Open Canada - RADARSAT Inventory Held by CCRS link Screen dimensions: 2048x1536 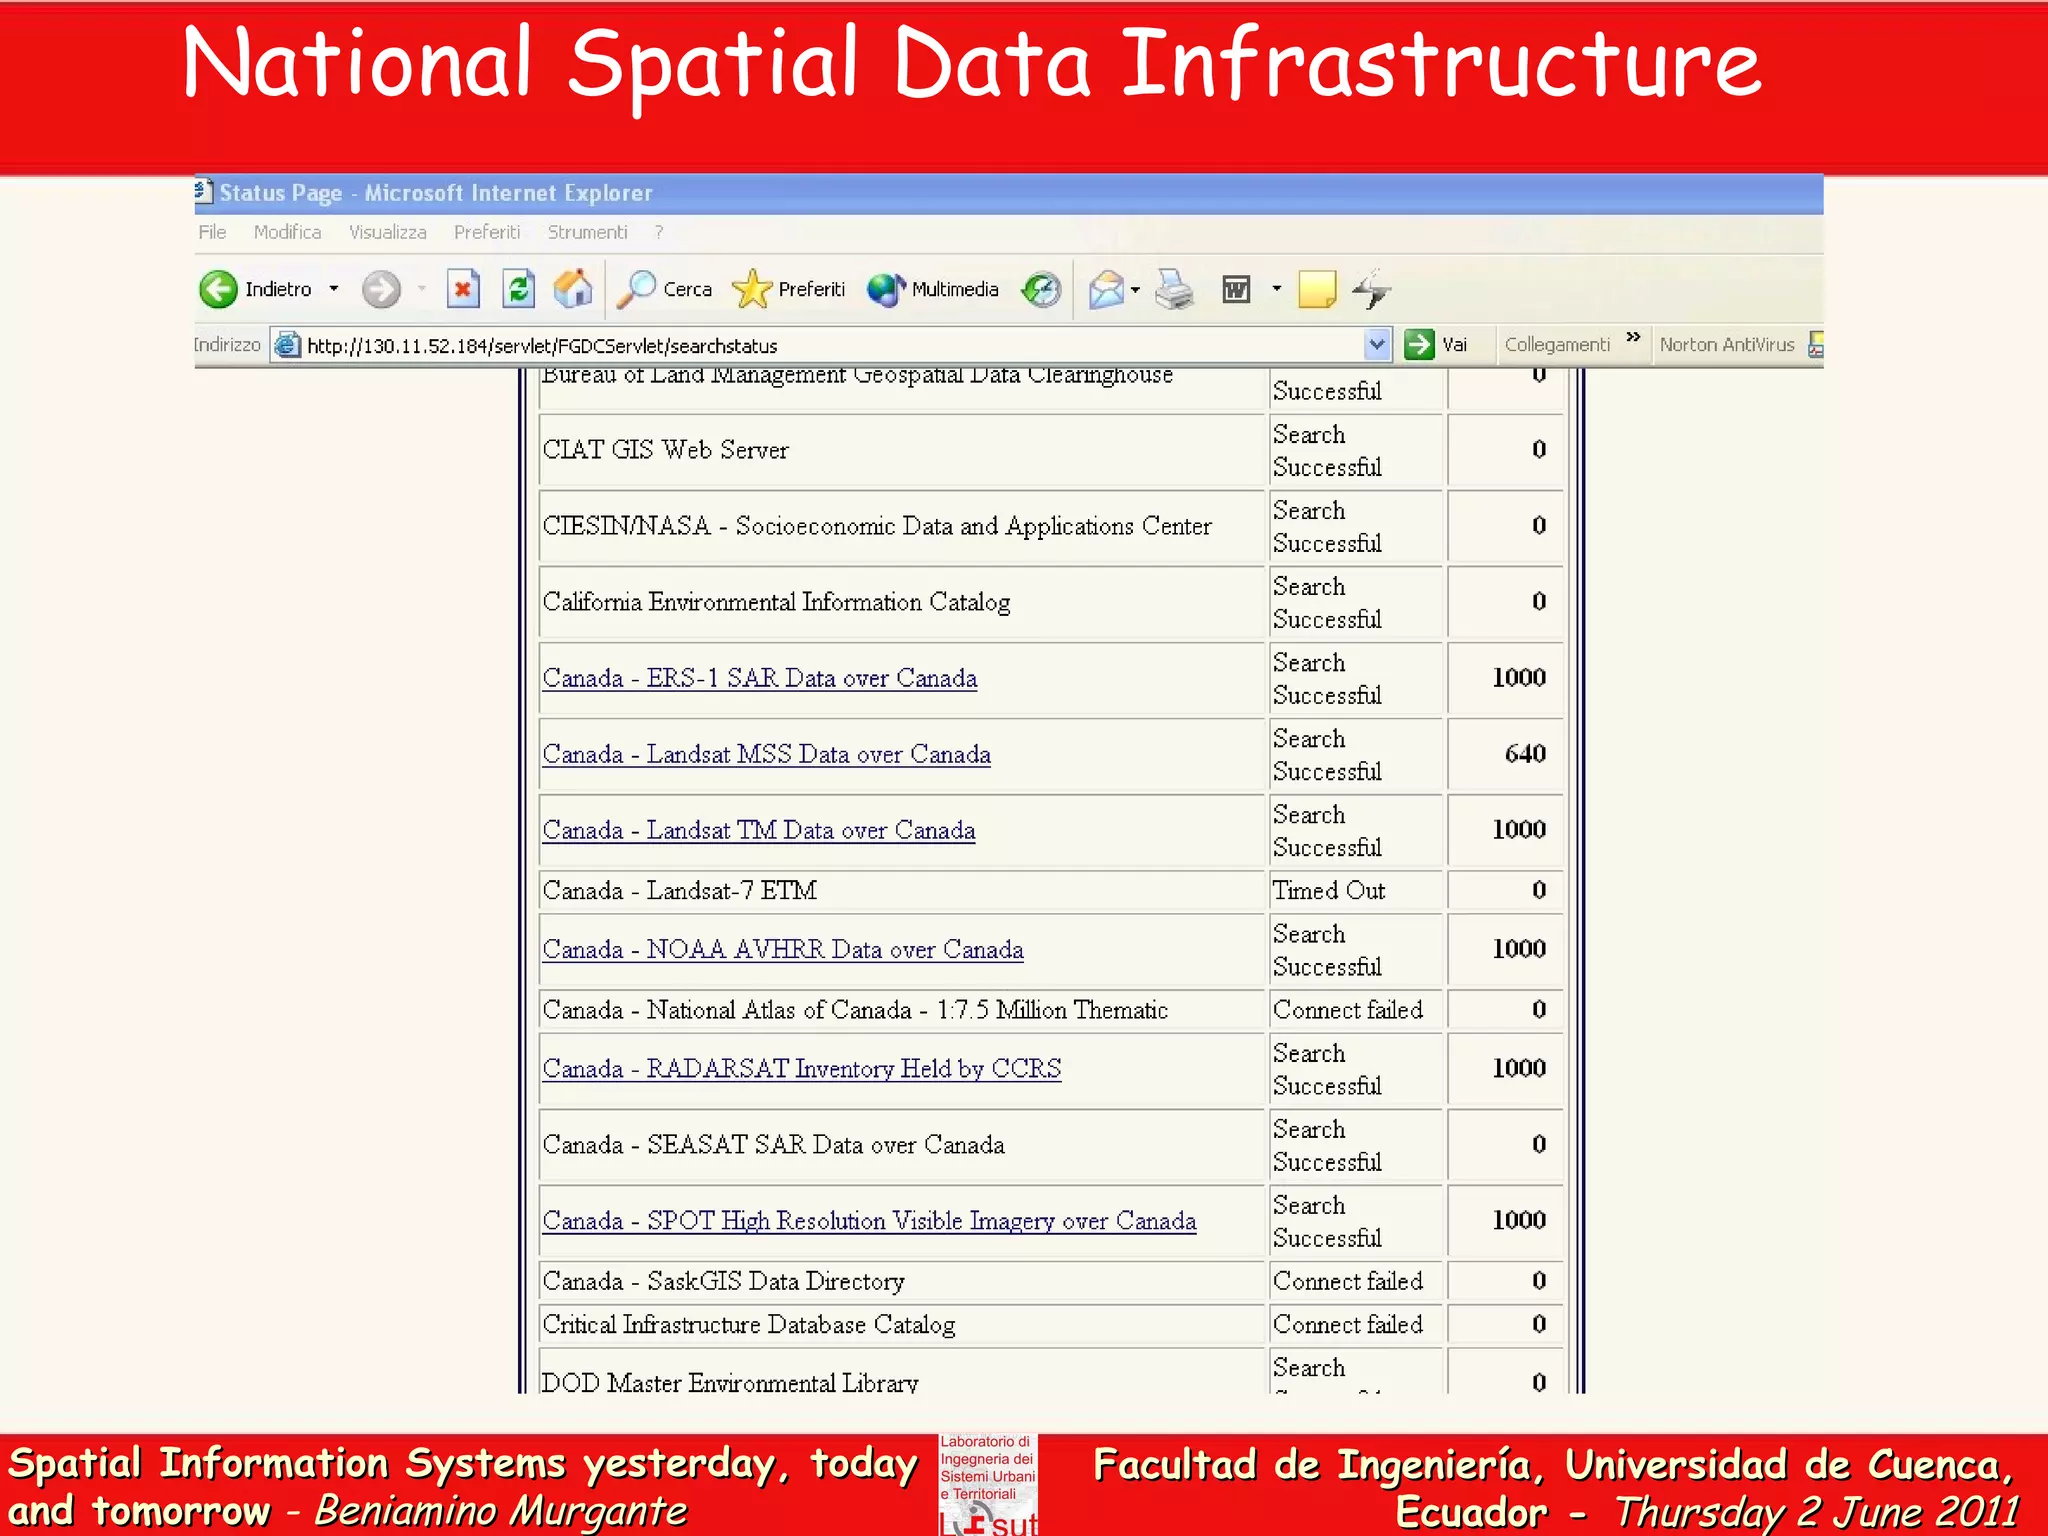click(801, 1068)
